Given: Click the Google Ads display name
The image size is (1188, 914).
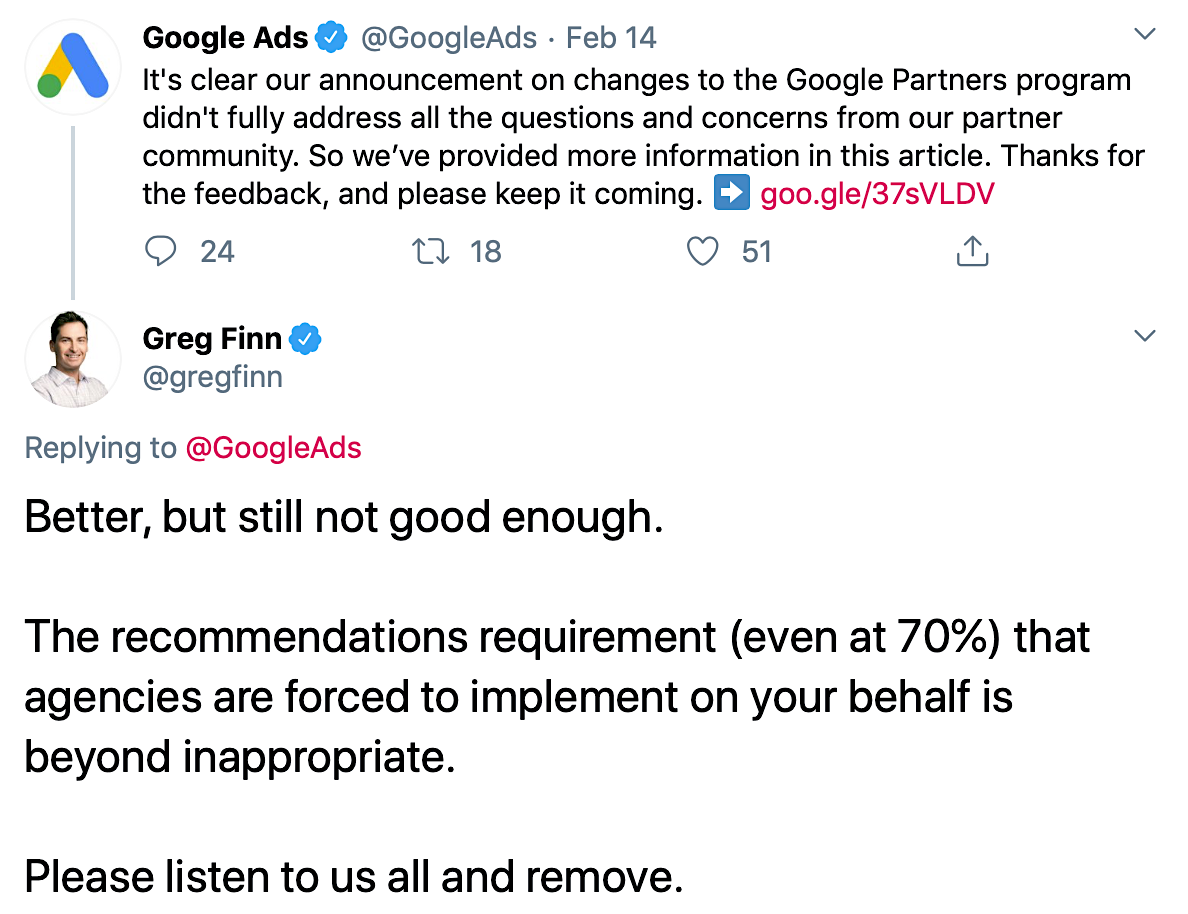Looking at the screenshot, I should pos(225,37).
